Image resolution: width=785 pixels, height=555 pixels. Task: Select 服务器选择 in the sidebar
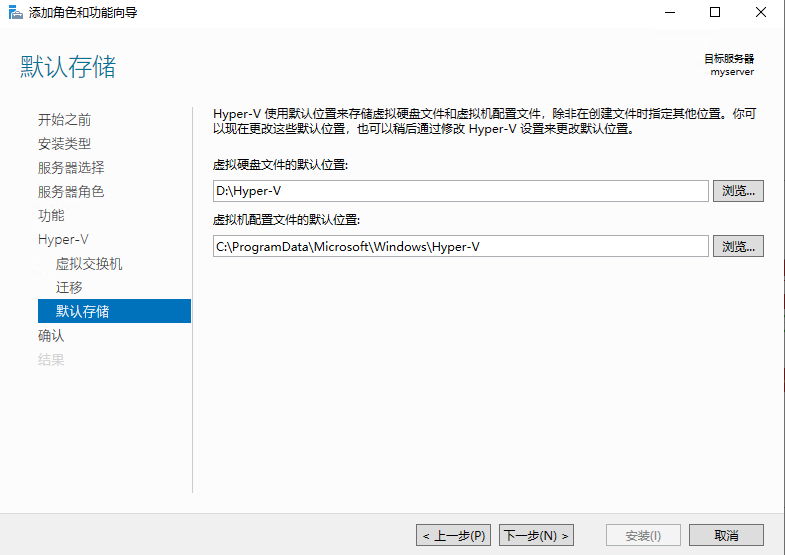click(71, 168)
